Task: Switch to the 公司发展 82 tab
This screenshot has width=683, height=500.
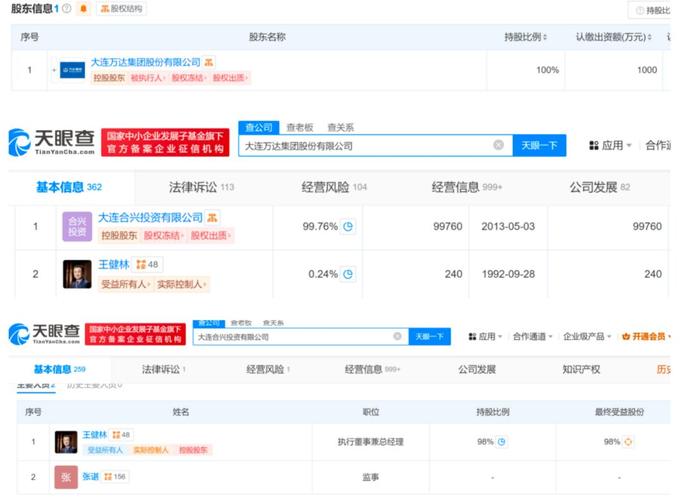Action: coord(600,187)
